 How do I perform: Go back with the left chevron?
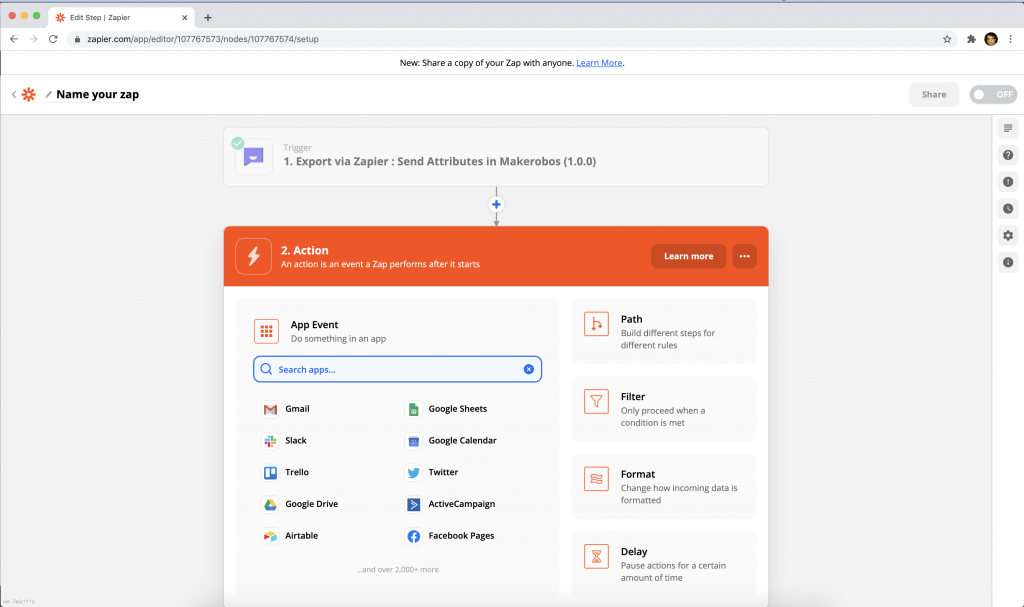tap(14, 95)
